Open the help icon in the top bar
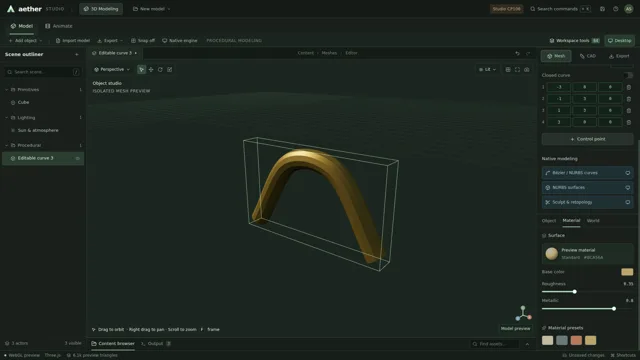640x360 pixels. 616,9
